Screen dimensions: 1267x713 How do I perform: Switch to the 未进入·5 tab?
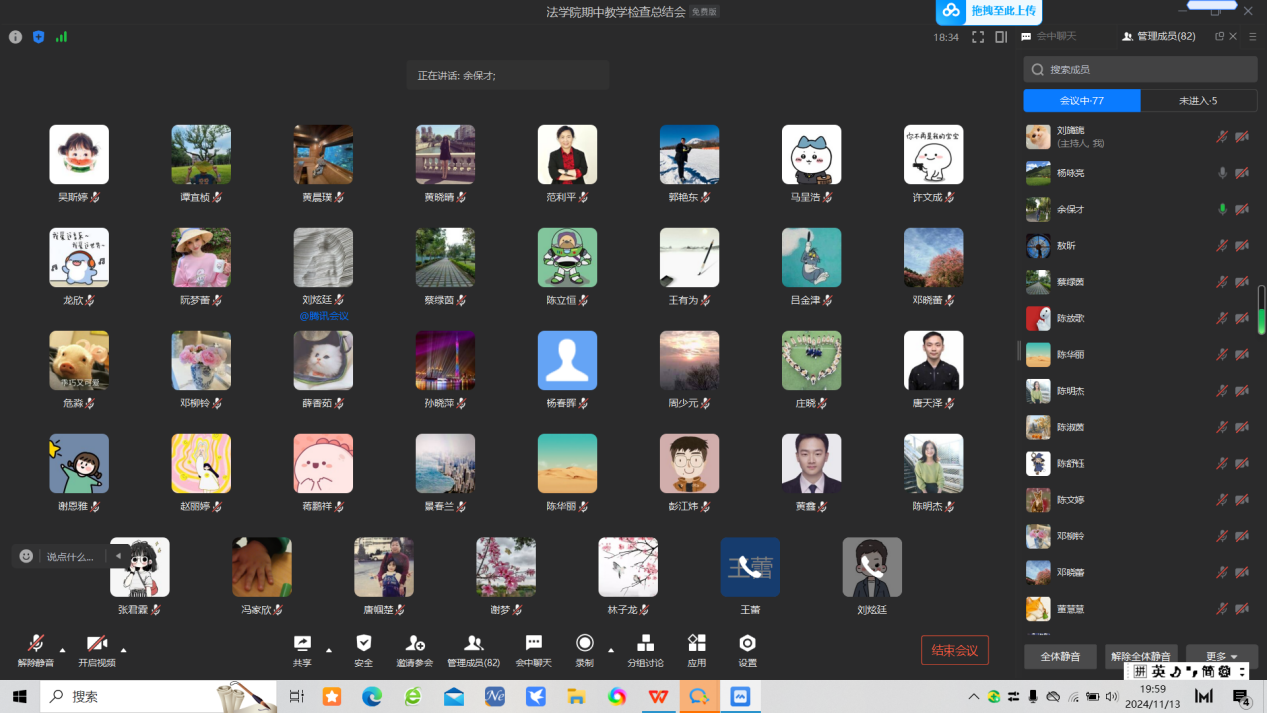tap(1198, 100)
